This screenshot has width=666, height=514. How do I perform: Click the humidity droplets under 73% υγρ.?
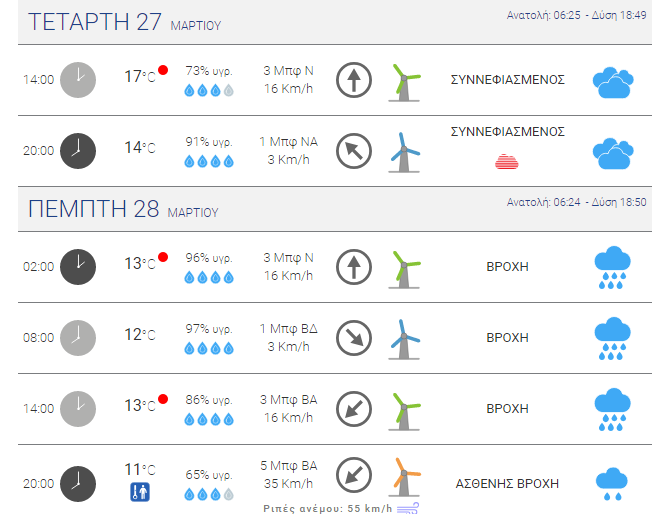click(209, 90)
